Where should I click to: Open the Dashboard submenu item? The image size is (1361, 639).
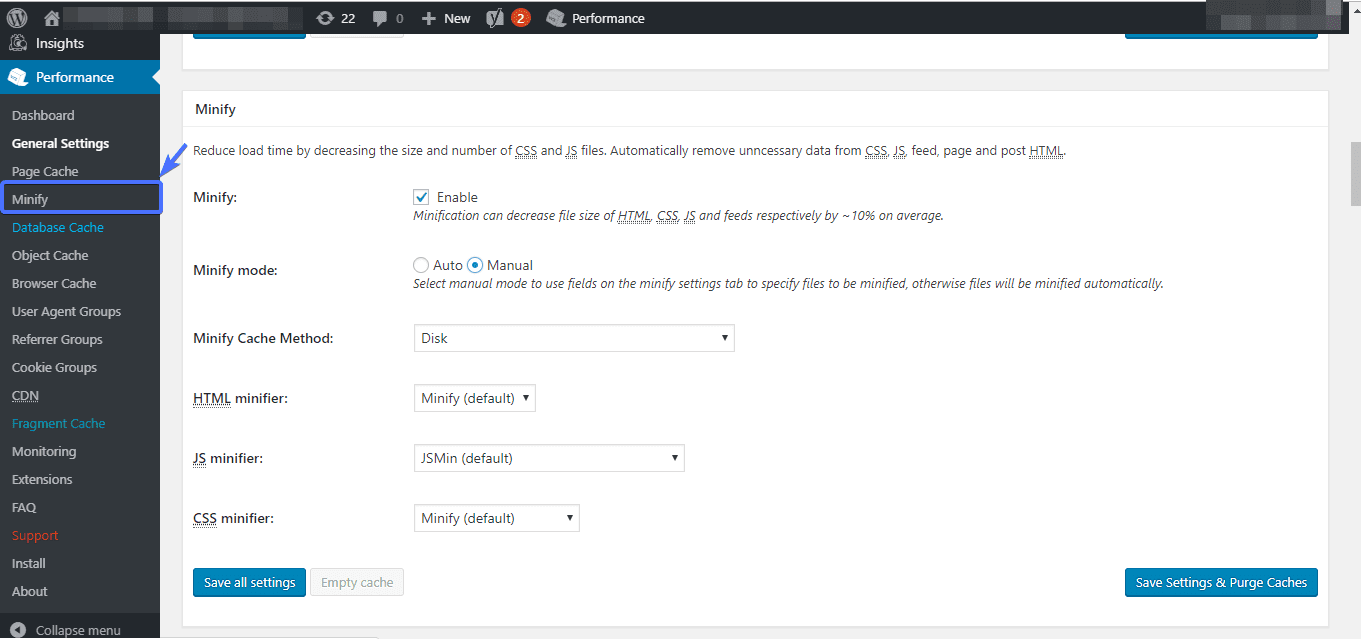pyautogui.click(x=43, y=115)
